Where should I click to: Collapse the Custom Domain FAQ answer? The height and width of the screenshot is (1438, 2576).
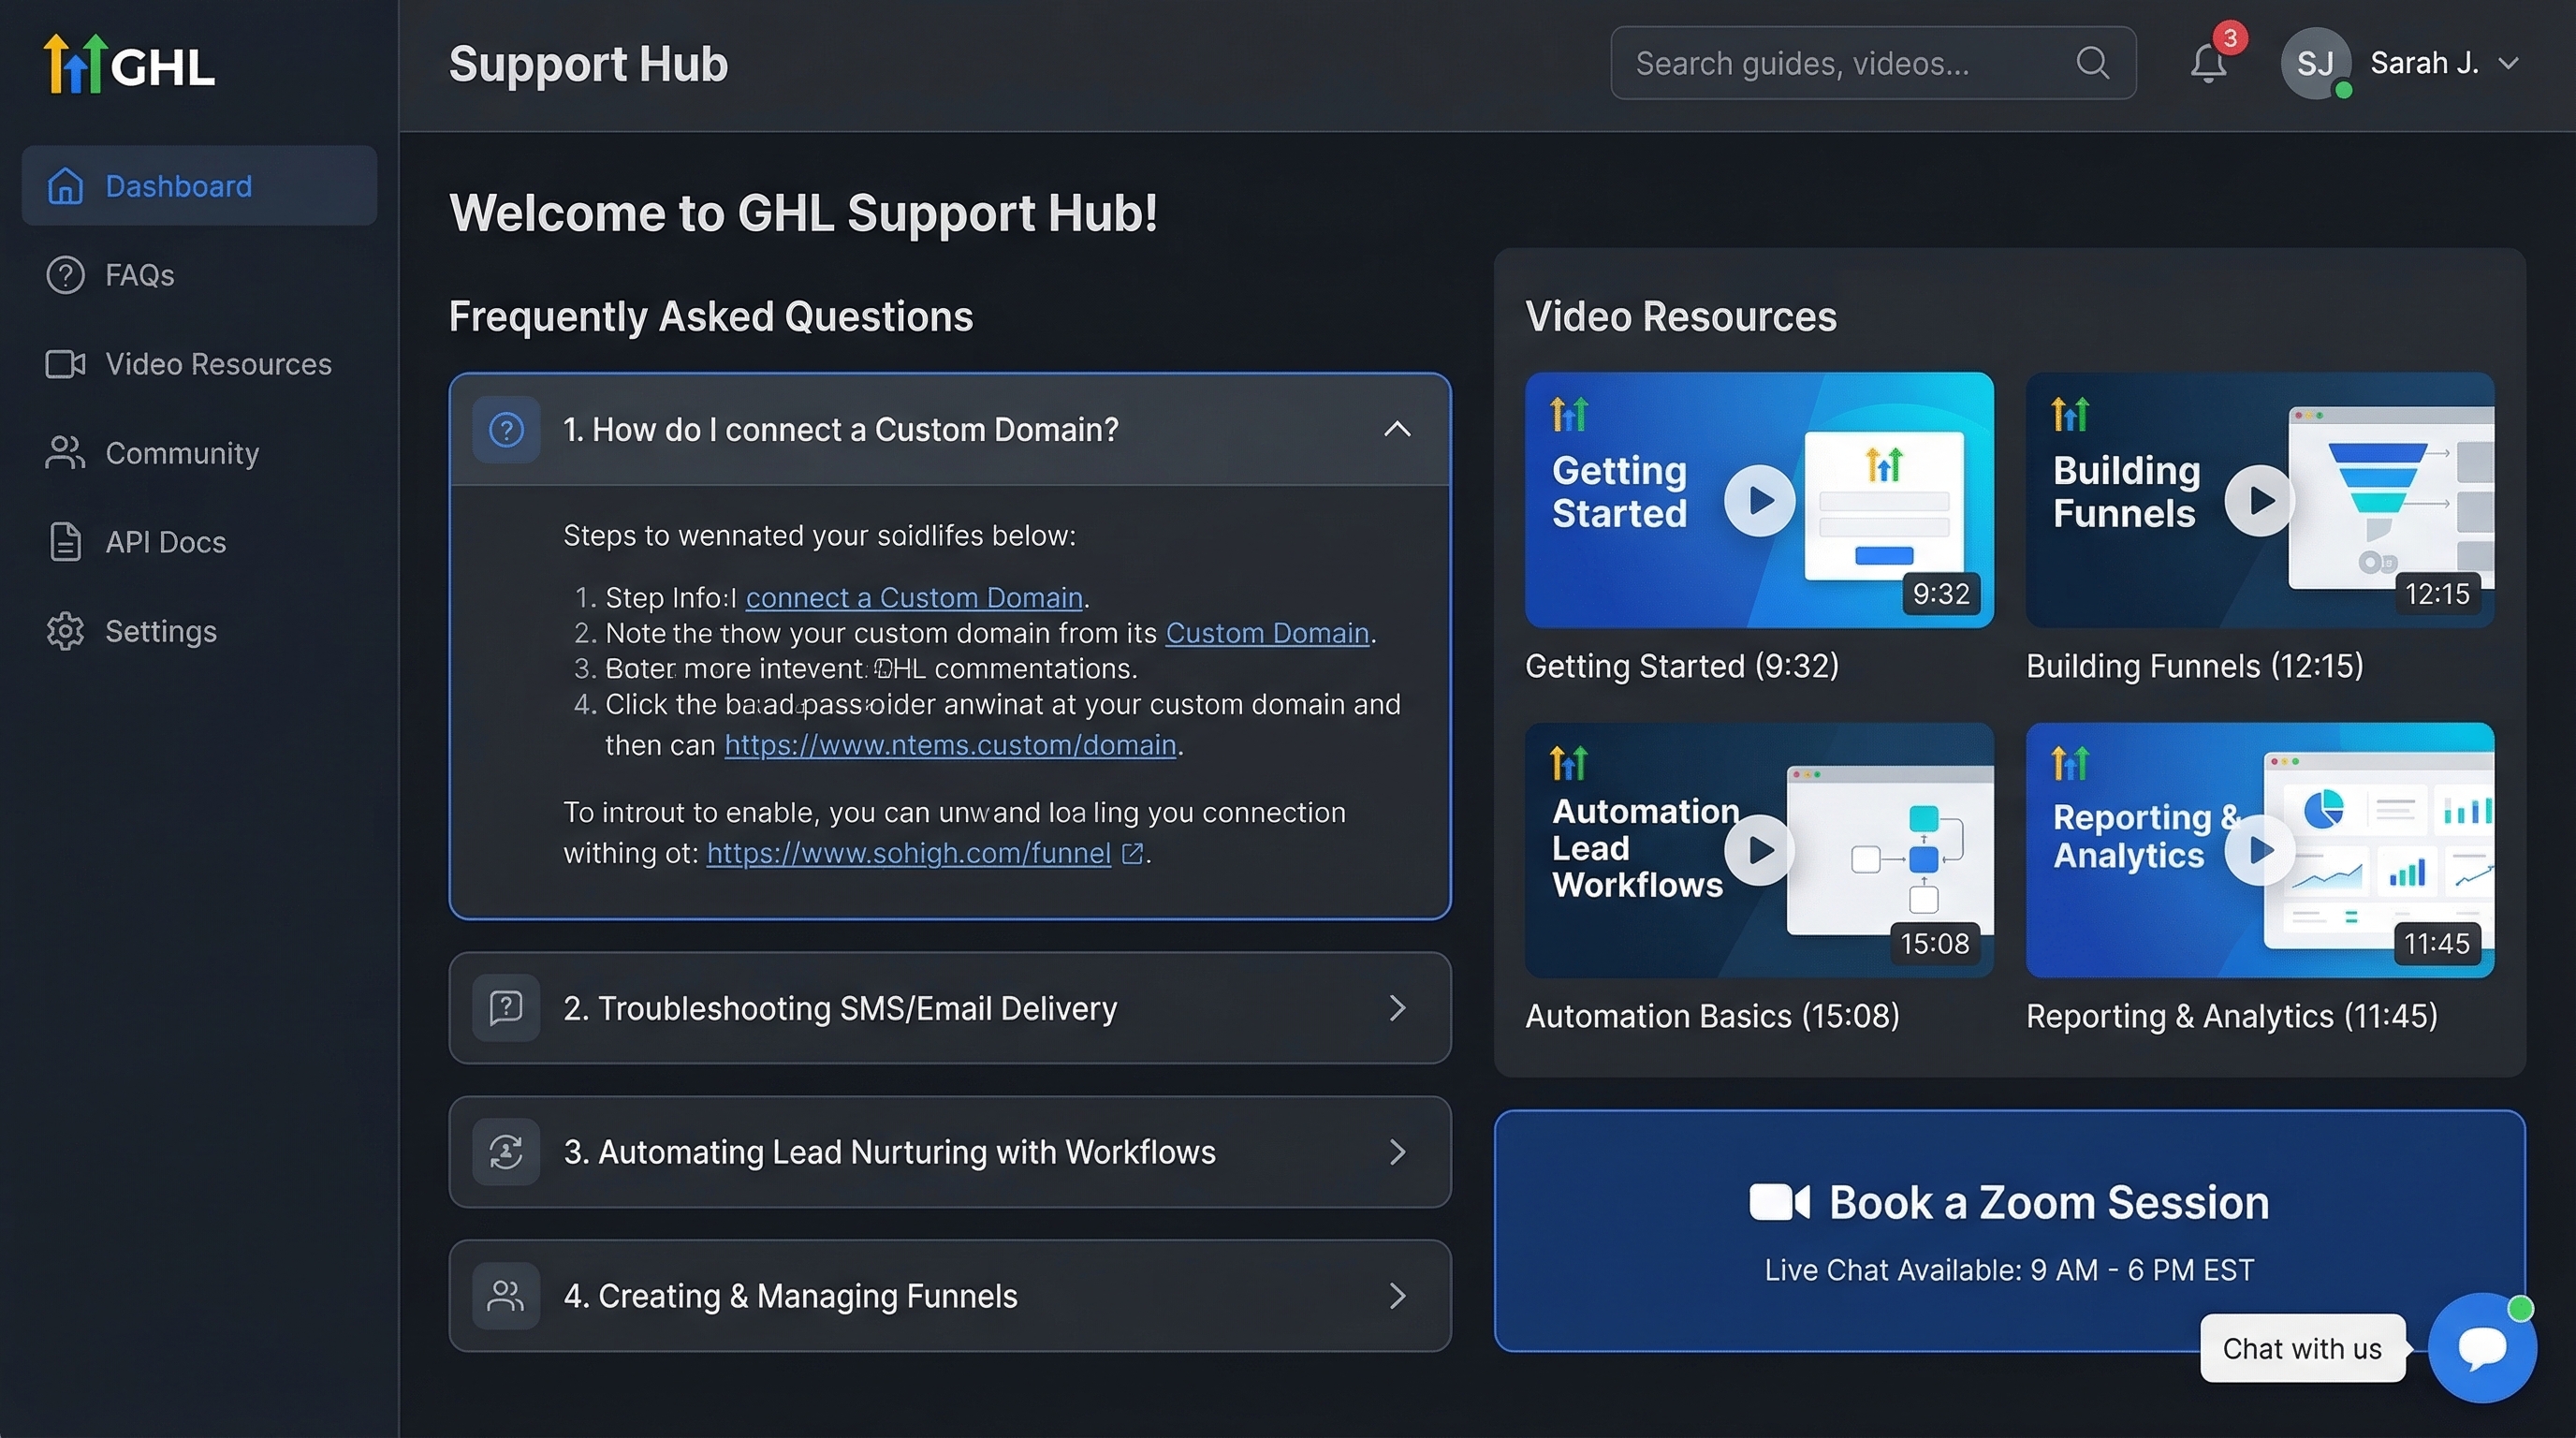pos(1397,429)
